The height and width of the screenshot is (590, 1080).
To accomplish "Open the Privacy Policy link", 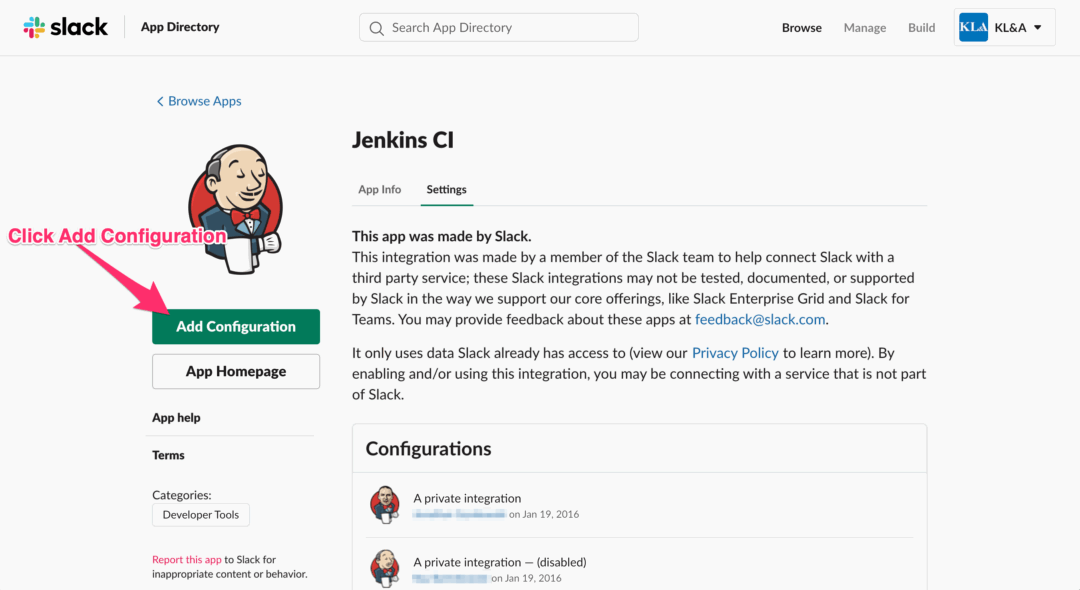I will tap(735, 353).
